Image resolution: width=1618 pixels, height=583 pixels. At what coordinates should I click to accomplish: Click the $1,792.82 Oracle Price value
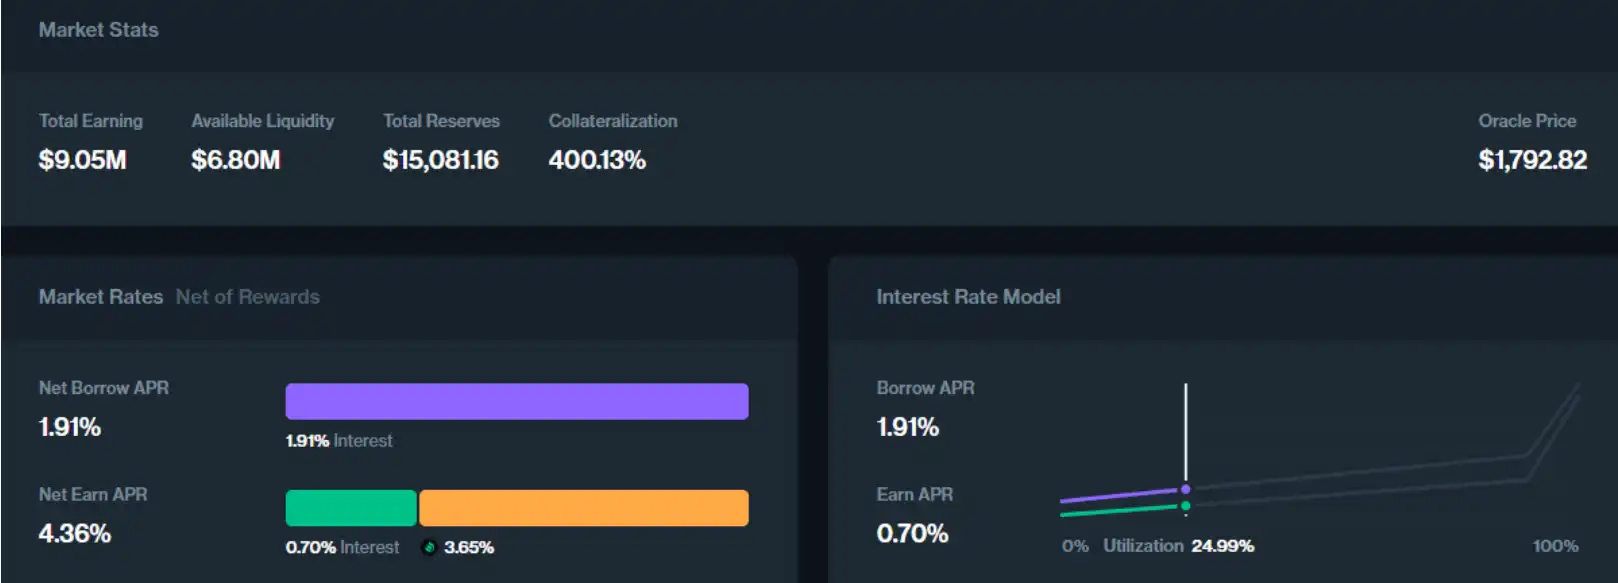[1532, 160]
